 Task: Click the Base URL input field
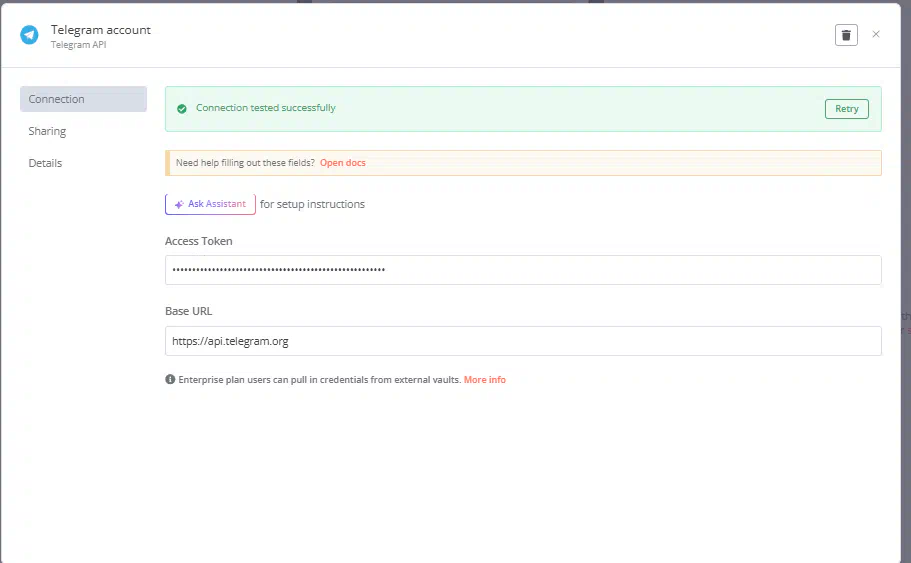[523, 341]
